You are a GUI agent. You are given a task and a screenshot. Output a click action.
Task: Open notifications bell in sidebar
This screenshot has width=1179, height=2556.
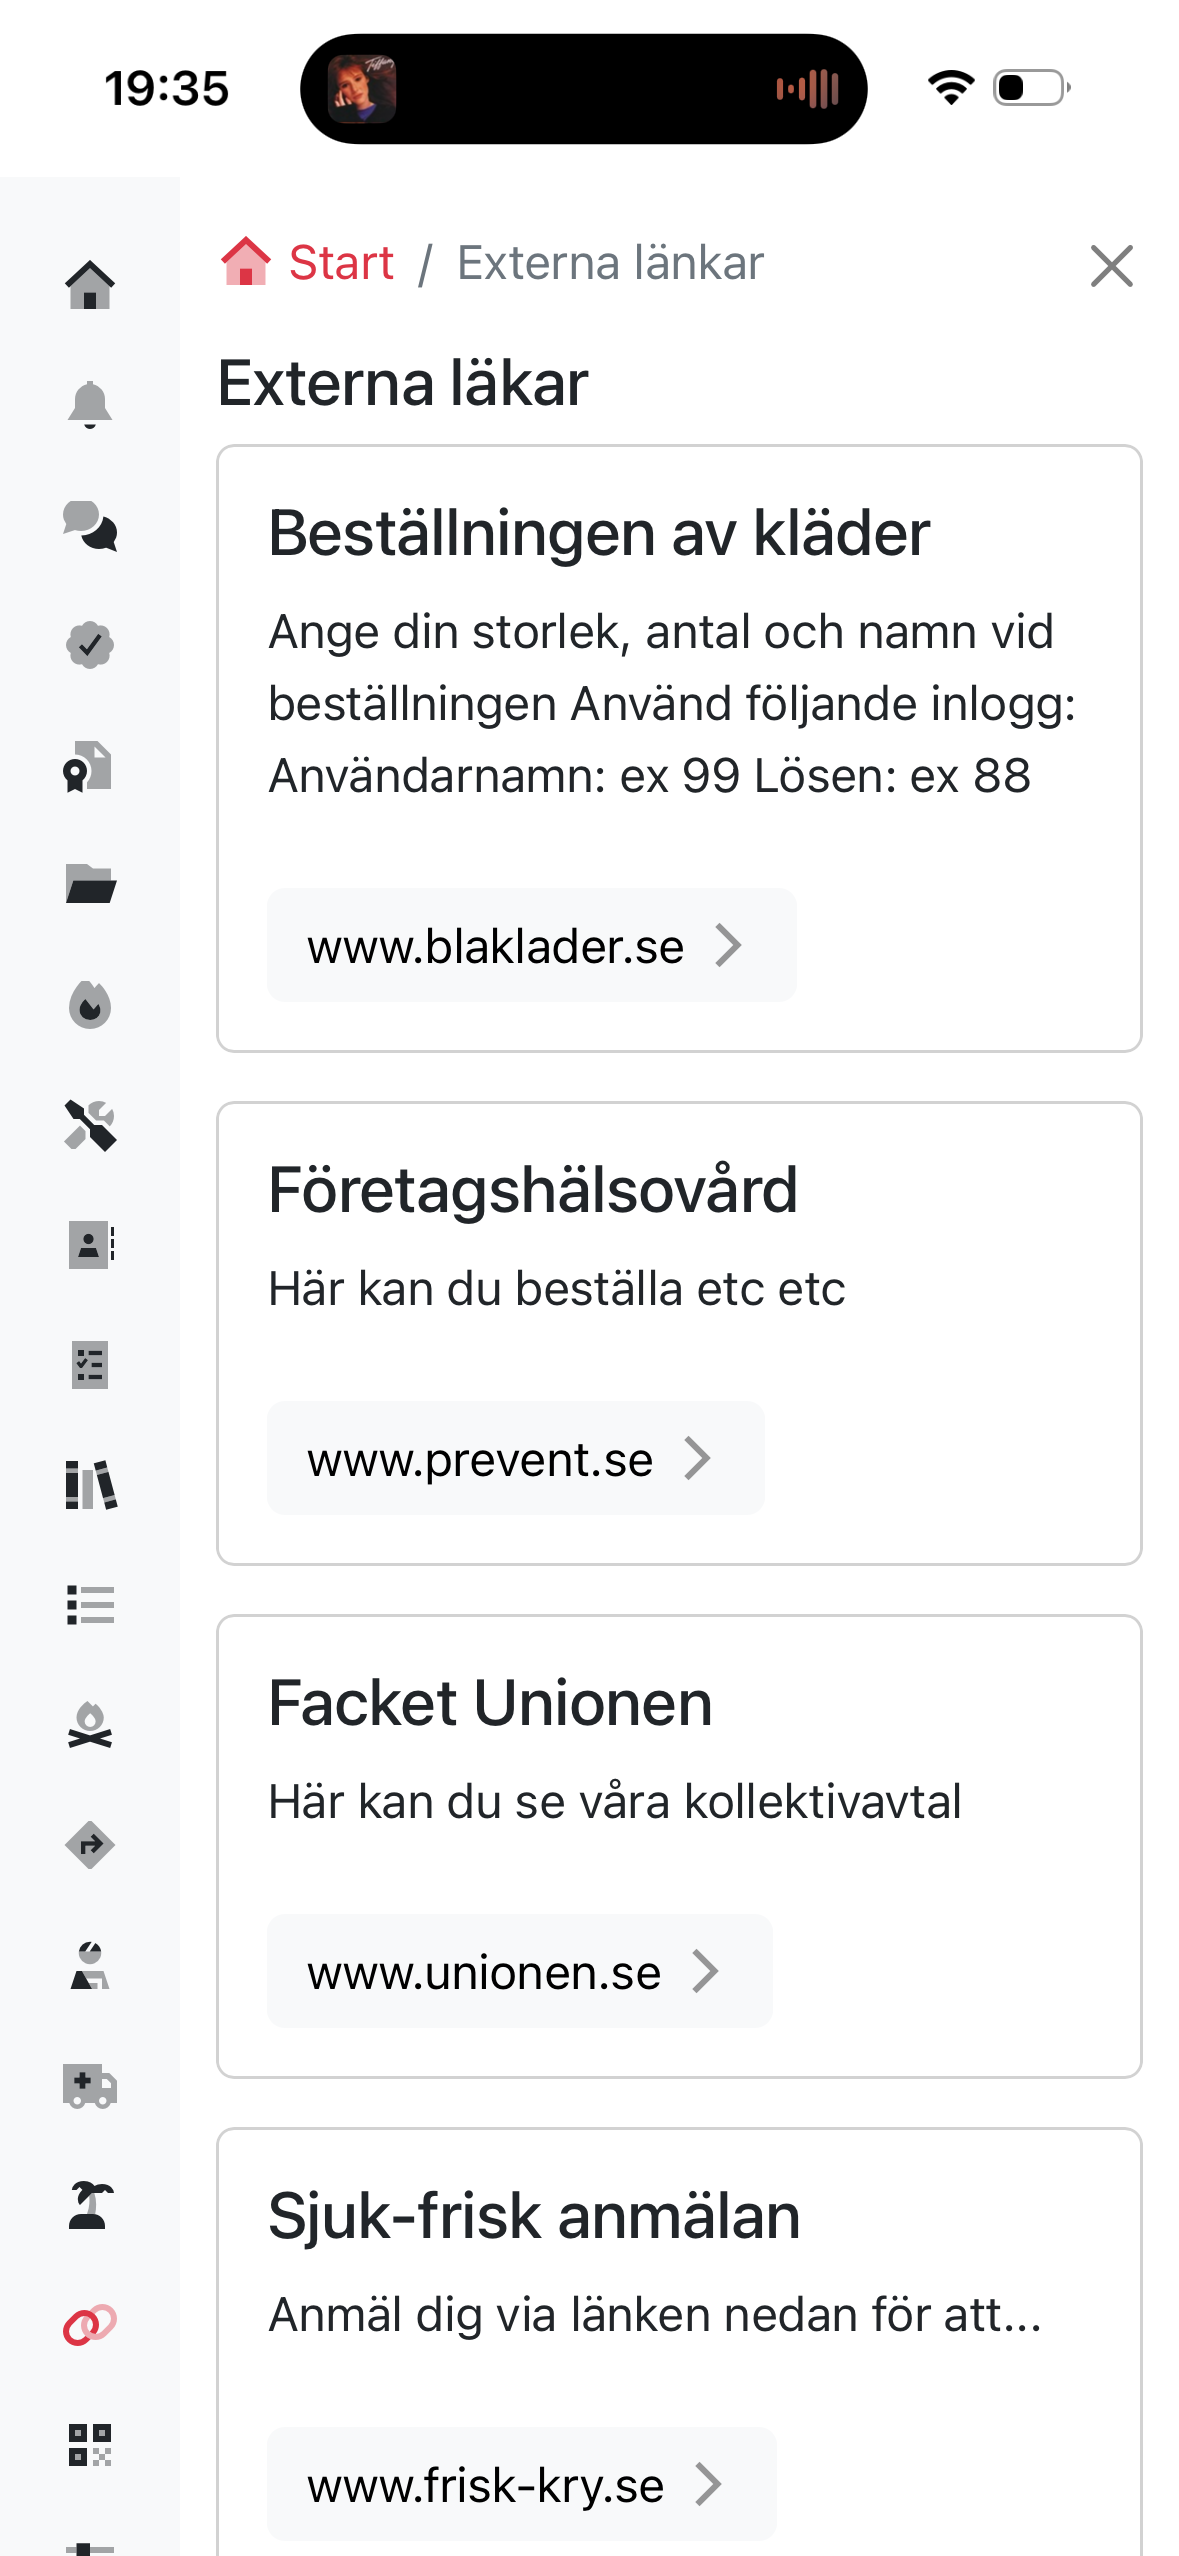[90, 405]
